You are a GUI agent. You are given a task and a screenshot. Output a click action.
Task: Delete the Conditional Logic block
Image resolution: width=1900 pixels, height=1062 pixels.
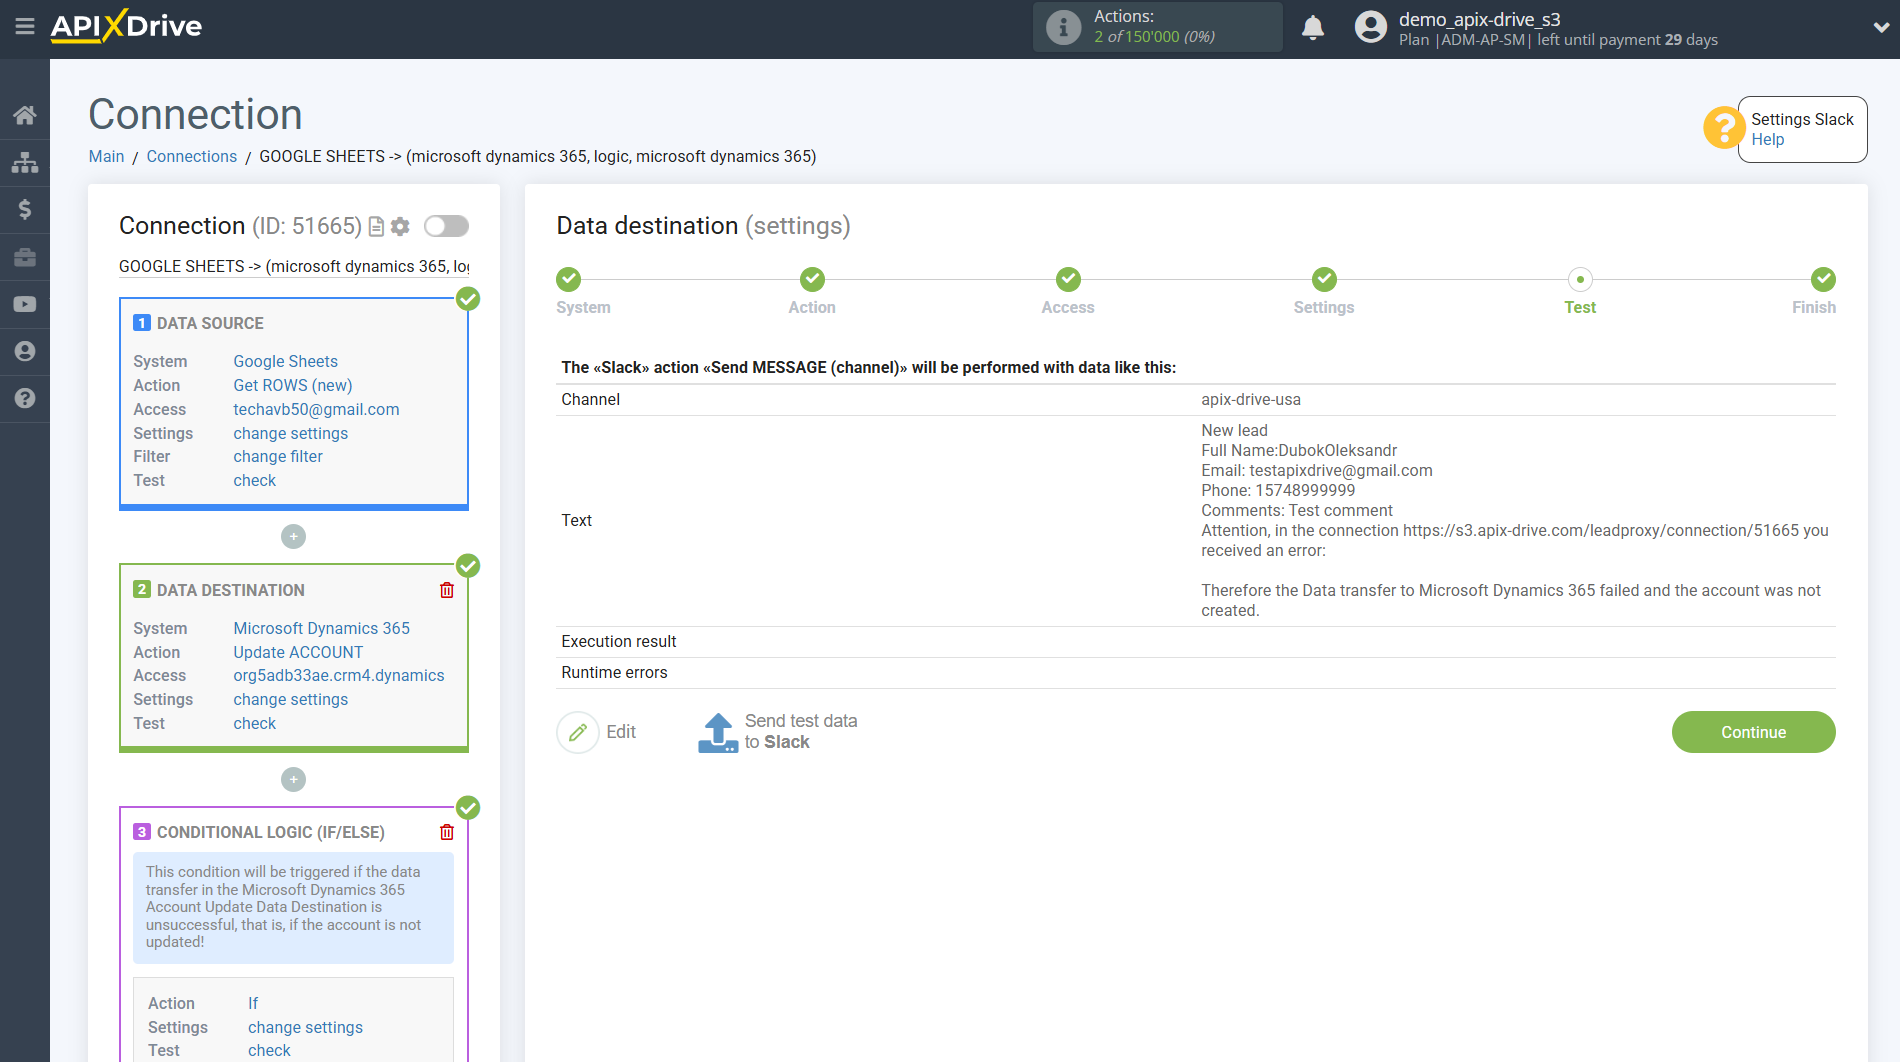click(447, 832)
